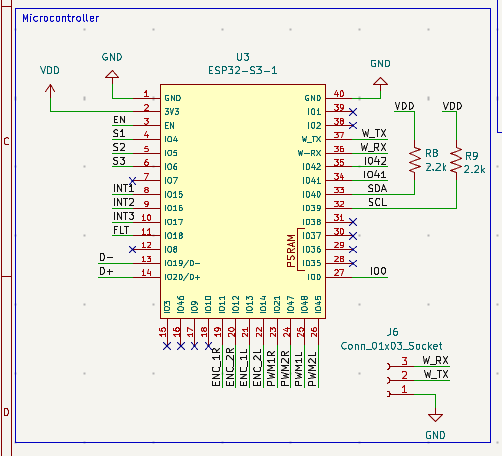
Task: Click the 3V3 pin name inside U3
Action: click(172, 112)
